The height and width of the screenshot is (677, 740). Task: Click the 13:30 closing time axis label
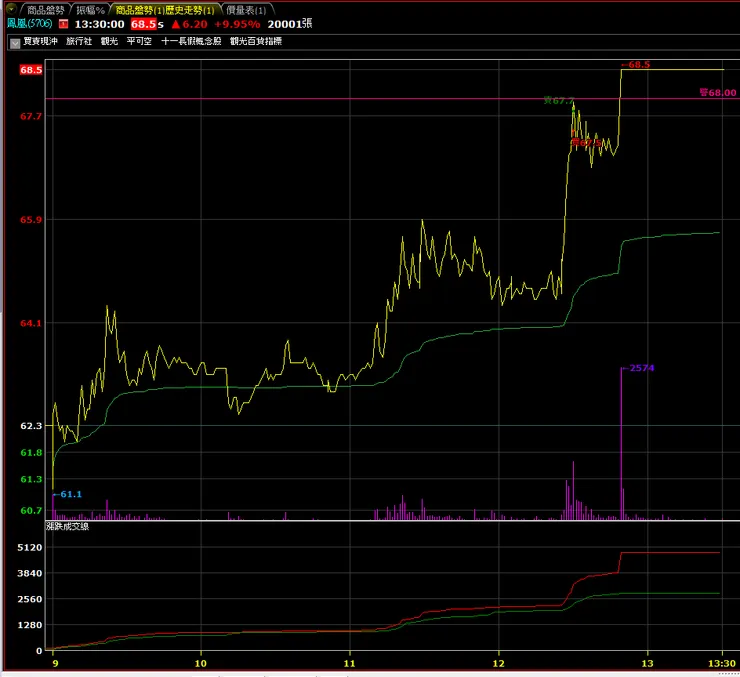pos(722,663)
